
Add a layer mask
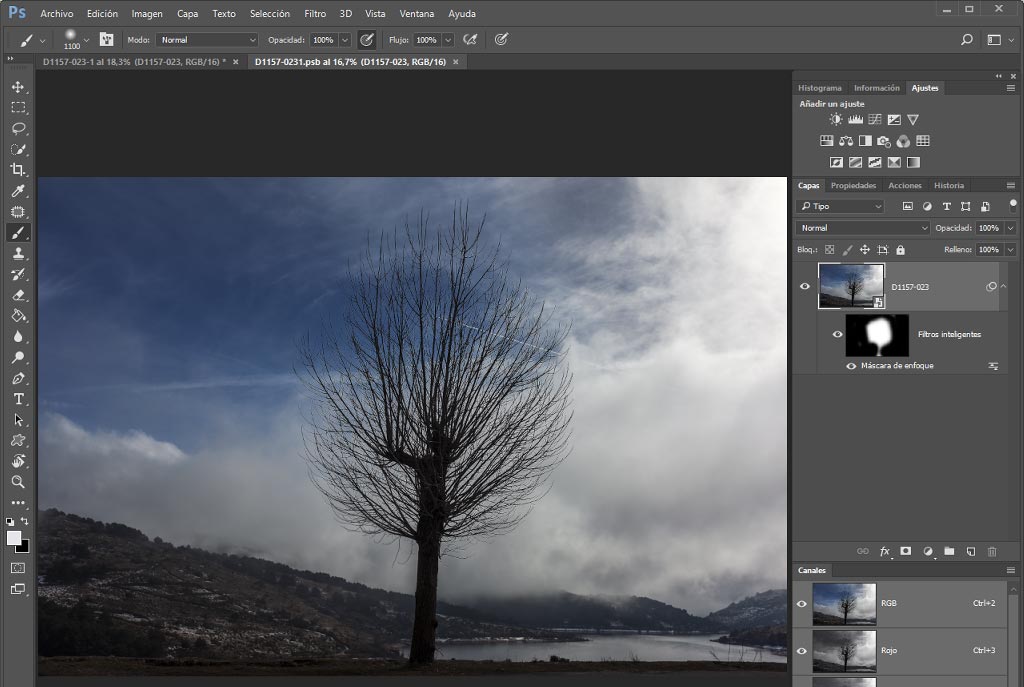click(x=906, y=551)
